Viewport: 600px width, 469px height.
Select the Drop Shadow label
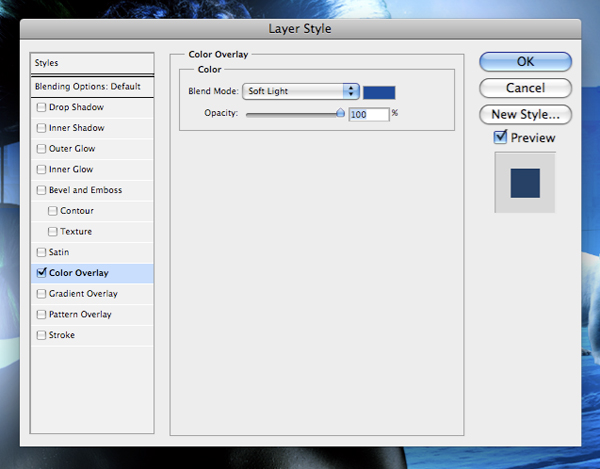click(x=76, y=107)
